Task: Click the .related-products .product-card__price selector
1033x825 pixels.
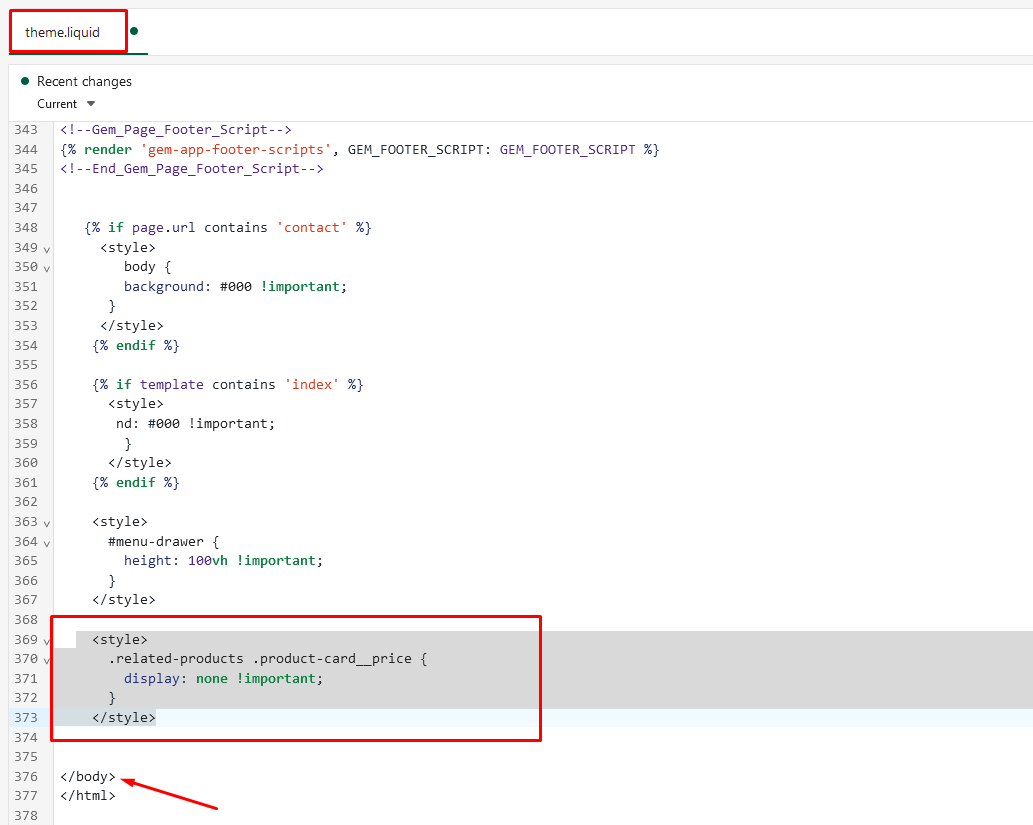Action: tap(260, 658)
